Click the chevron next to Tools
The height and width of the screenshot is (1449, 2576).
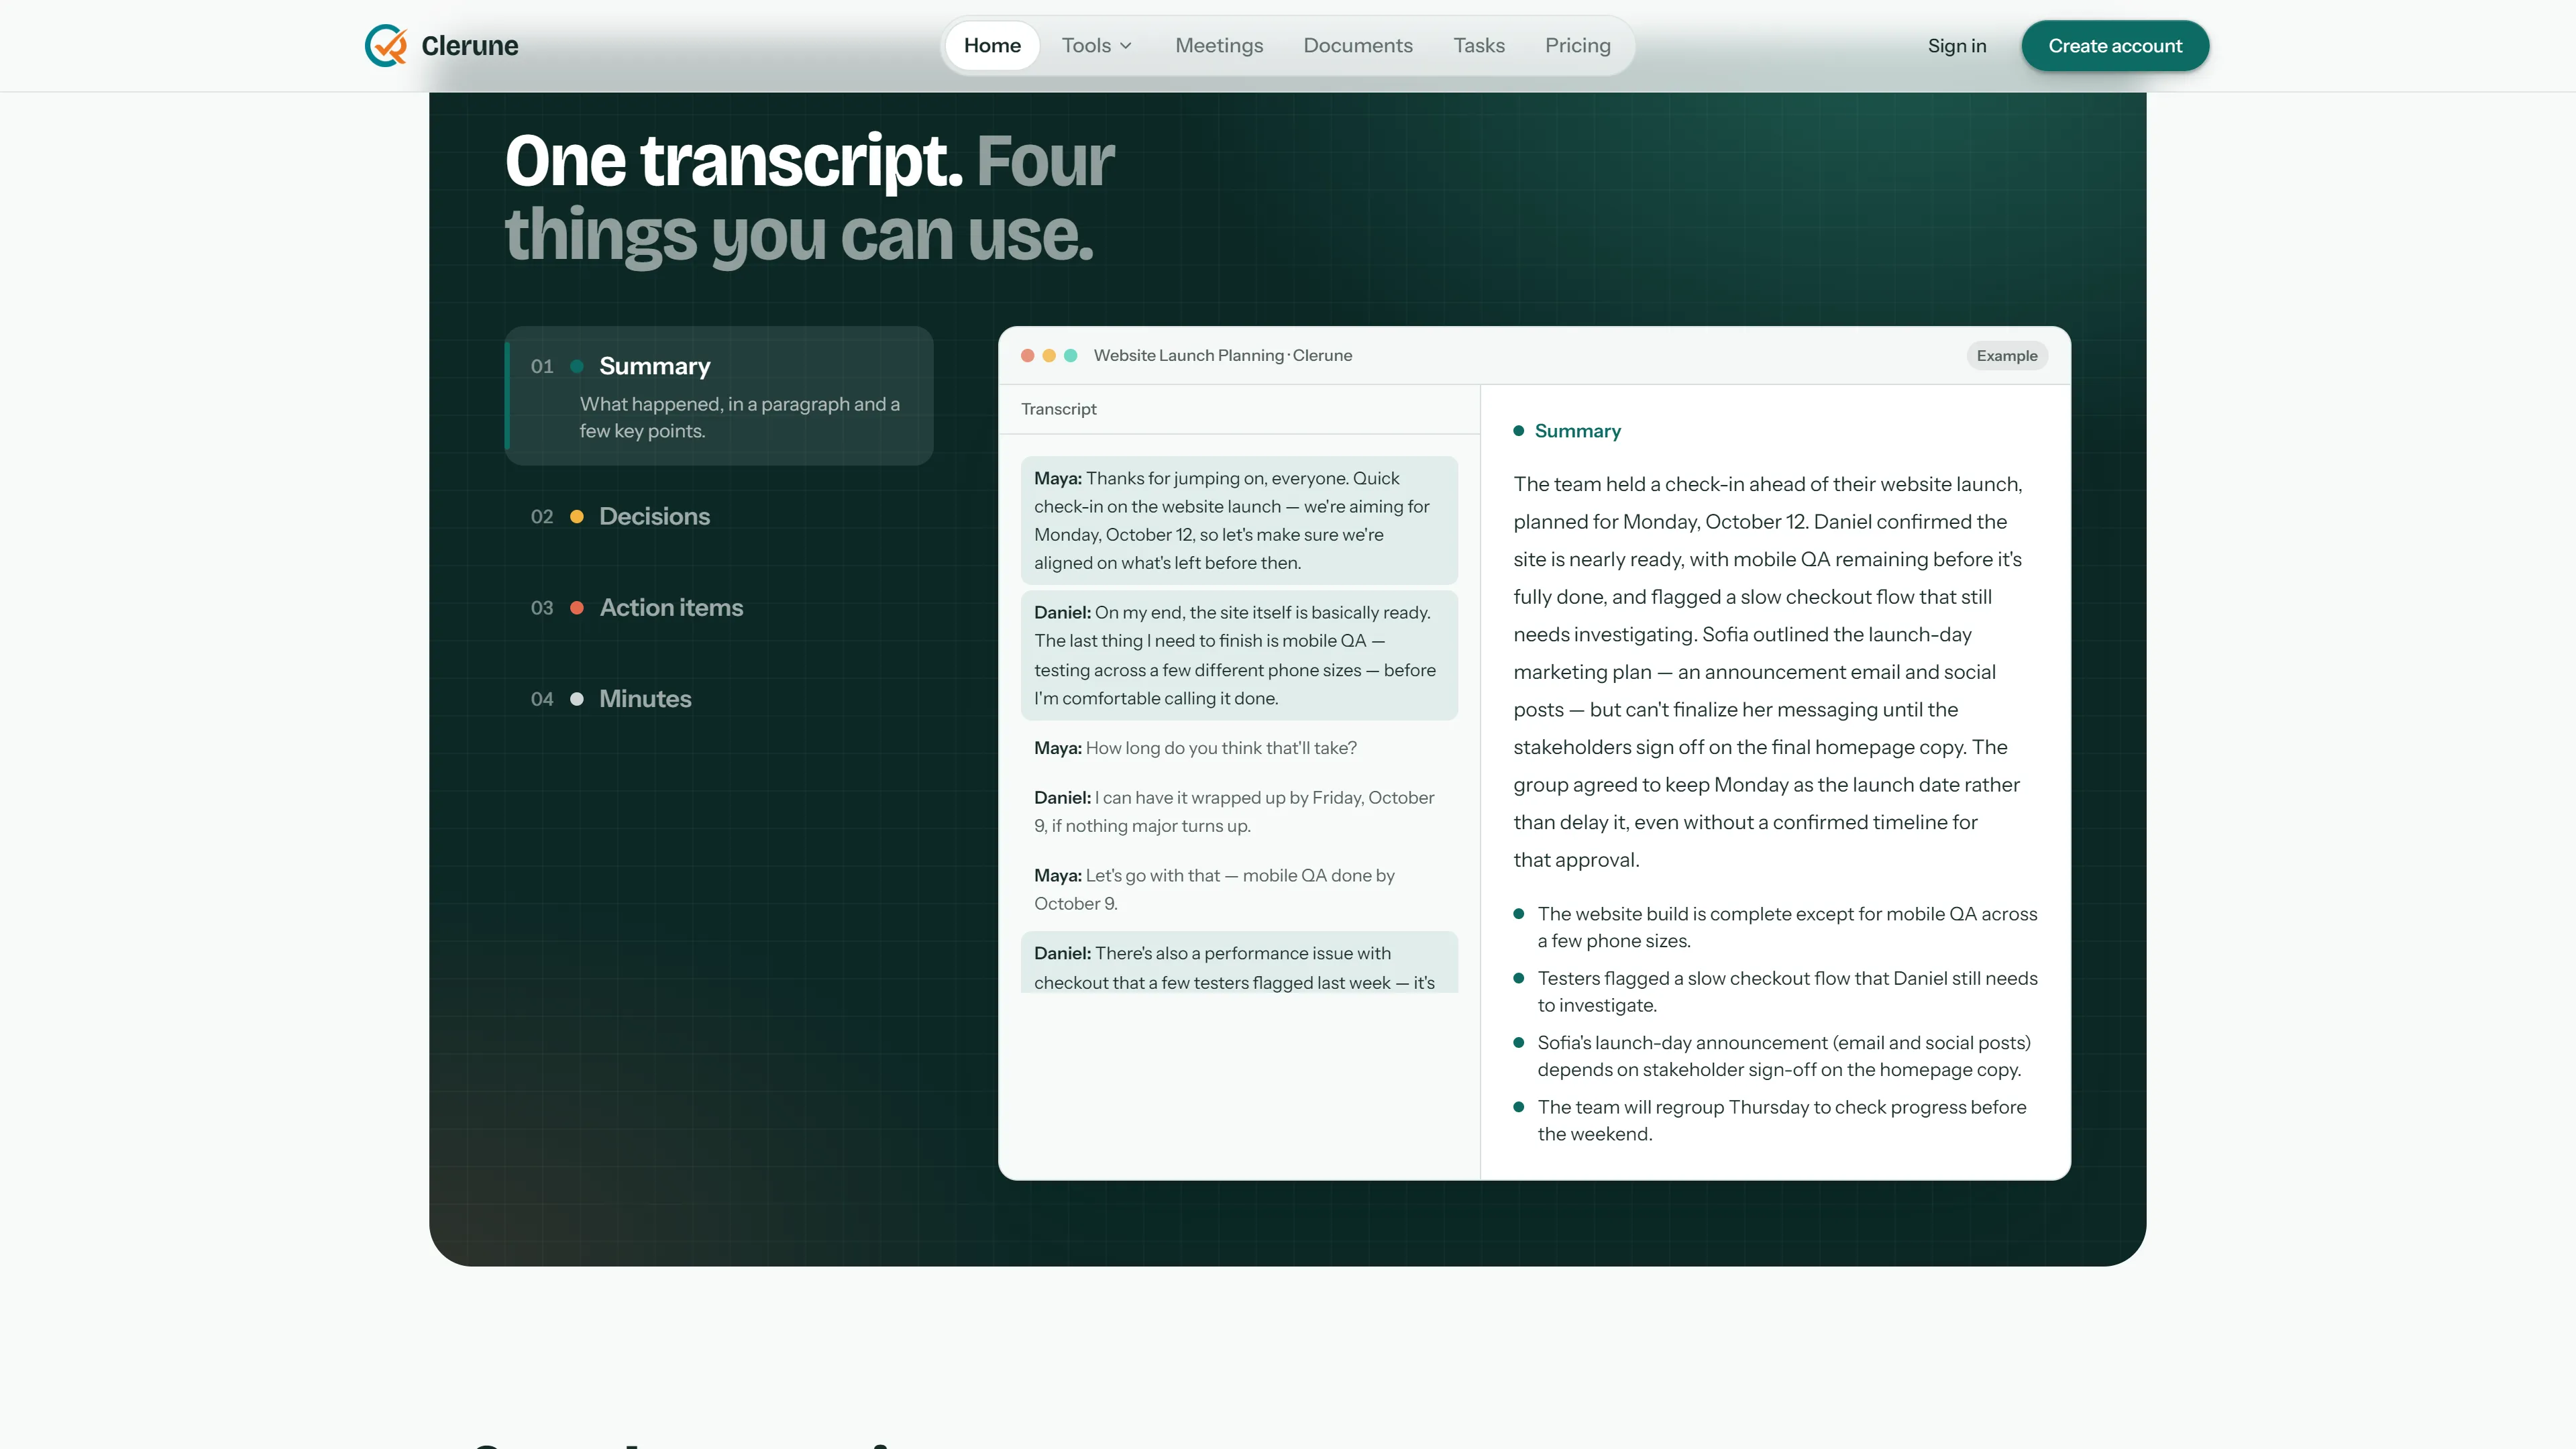pos(1126,46)
